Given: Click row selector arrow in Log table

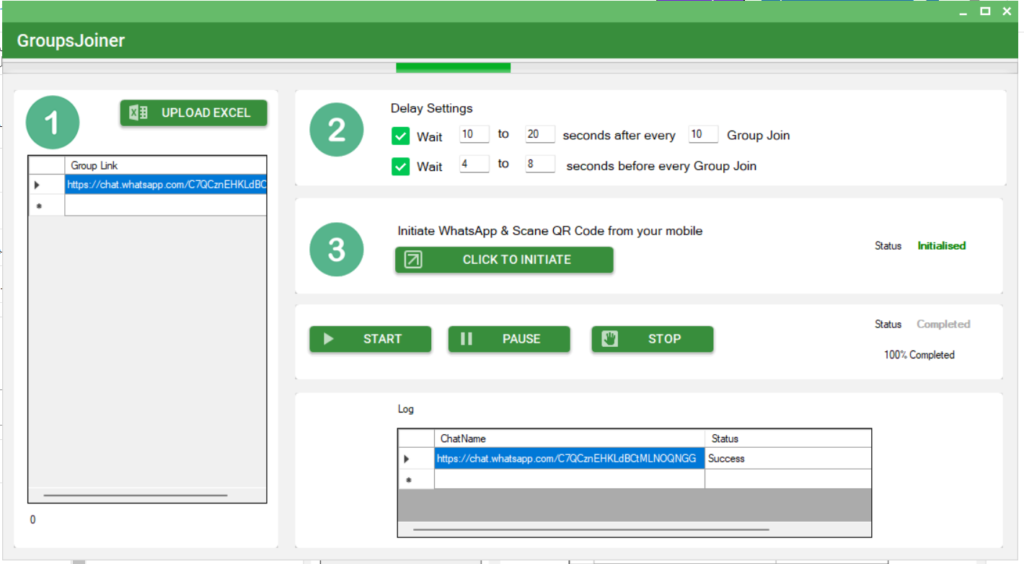Looking at the screenshot, I should tap(407, 459).
